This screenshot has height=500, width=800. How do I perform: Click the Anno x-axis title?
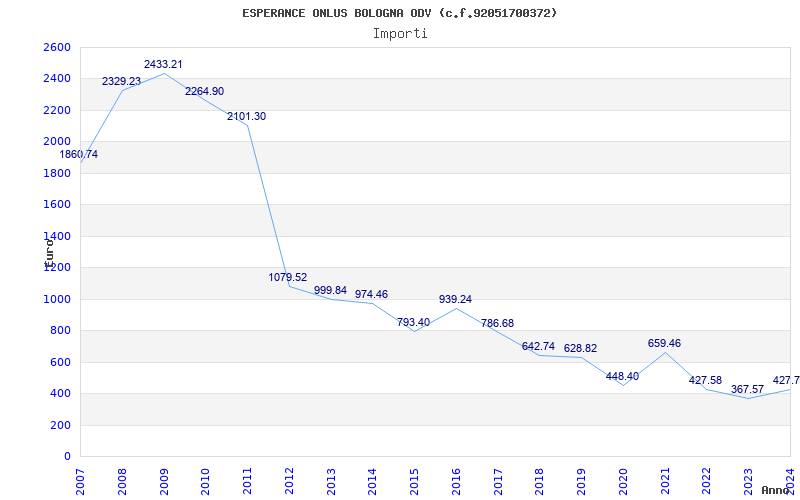[775, 490]
